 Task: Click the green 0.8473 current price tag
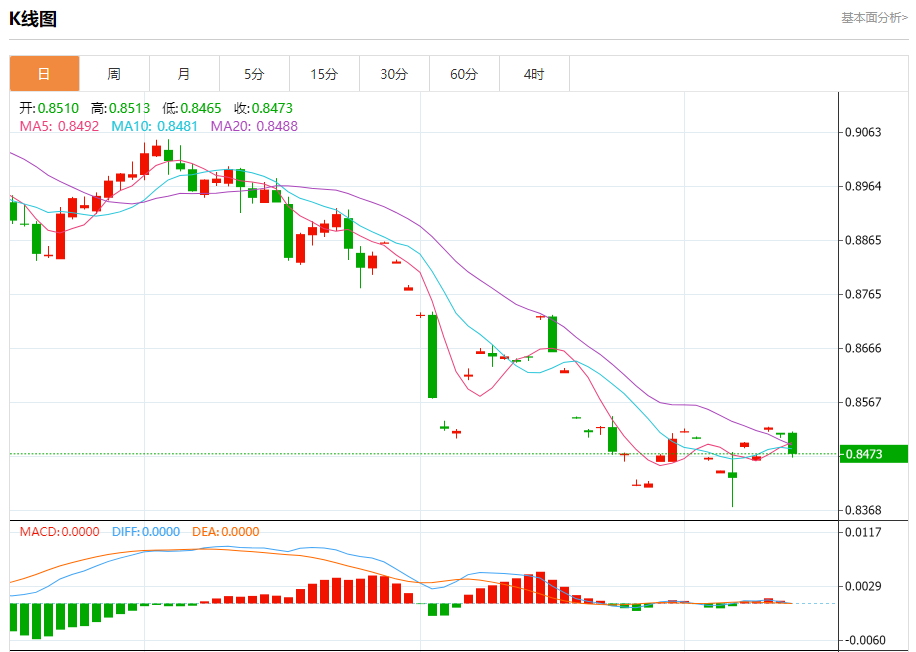[873, 454]
